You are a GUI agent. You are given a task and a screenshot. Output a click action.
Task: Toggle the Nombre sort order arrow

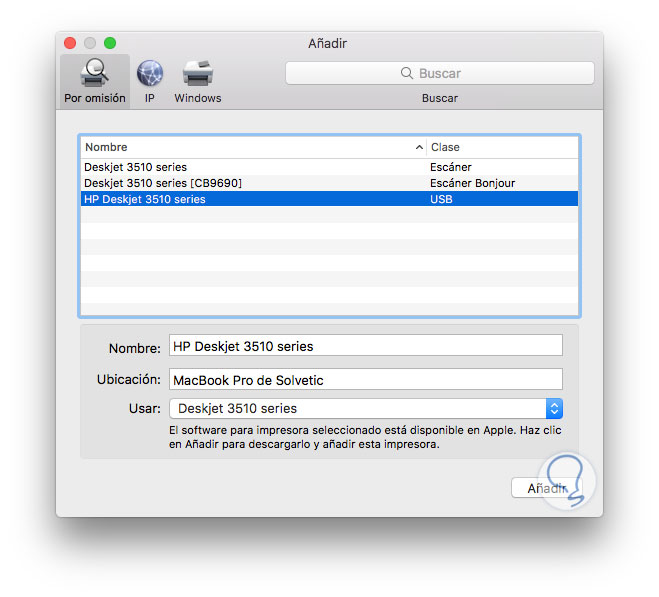(x=419, y=147)
